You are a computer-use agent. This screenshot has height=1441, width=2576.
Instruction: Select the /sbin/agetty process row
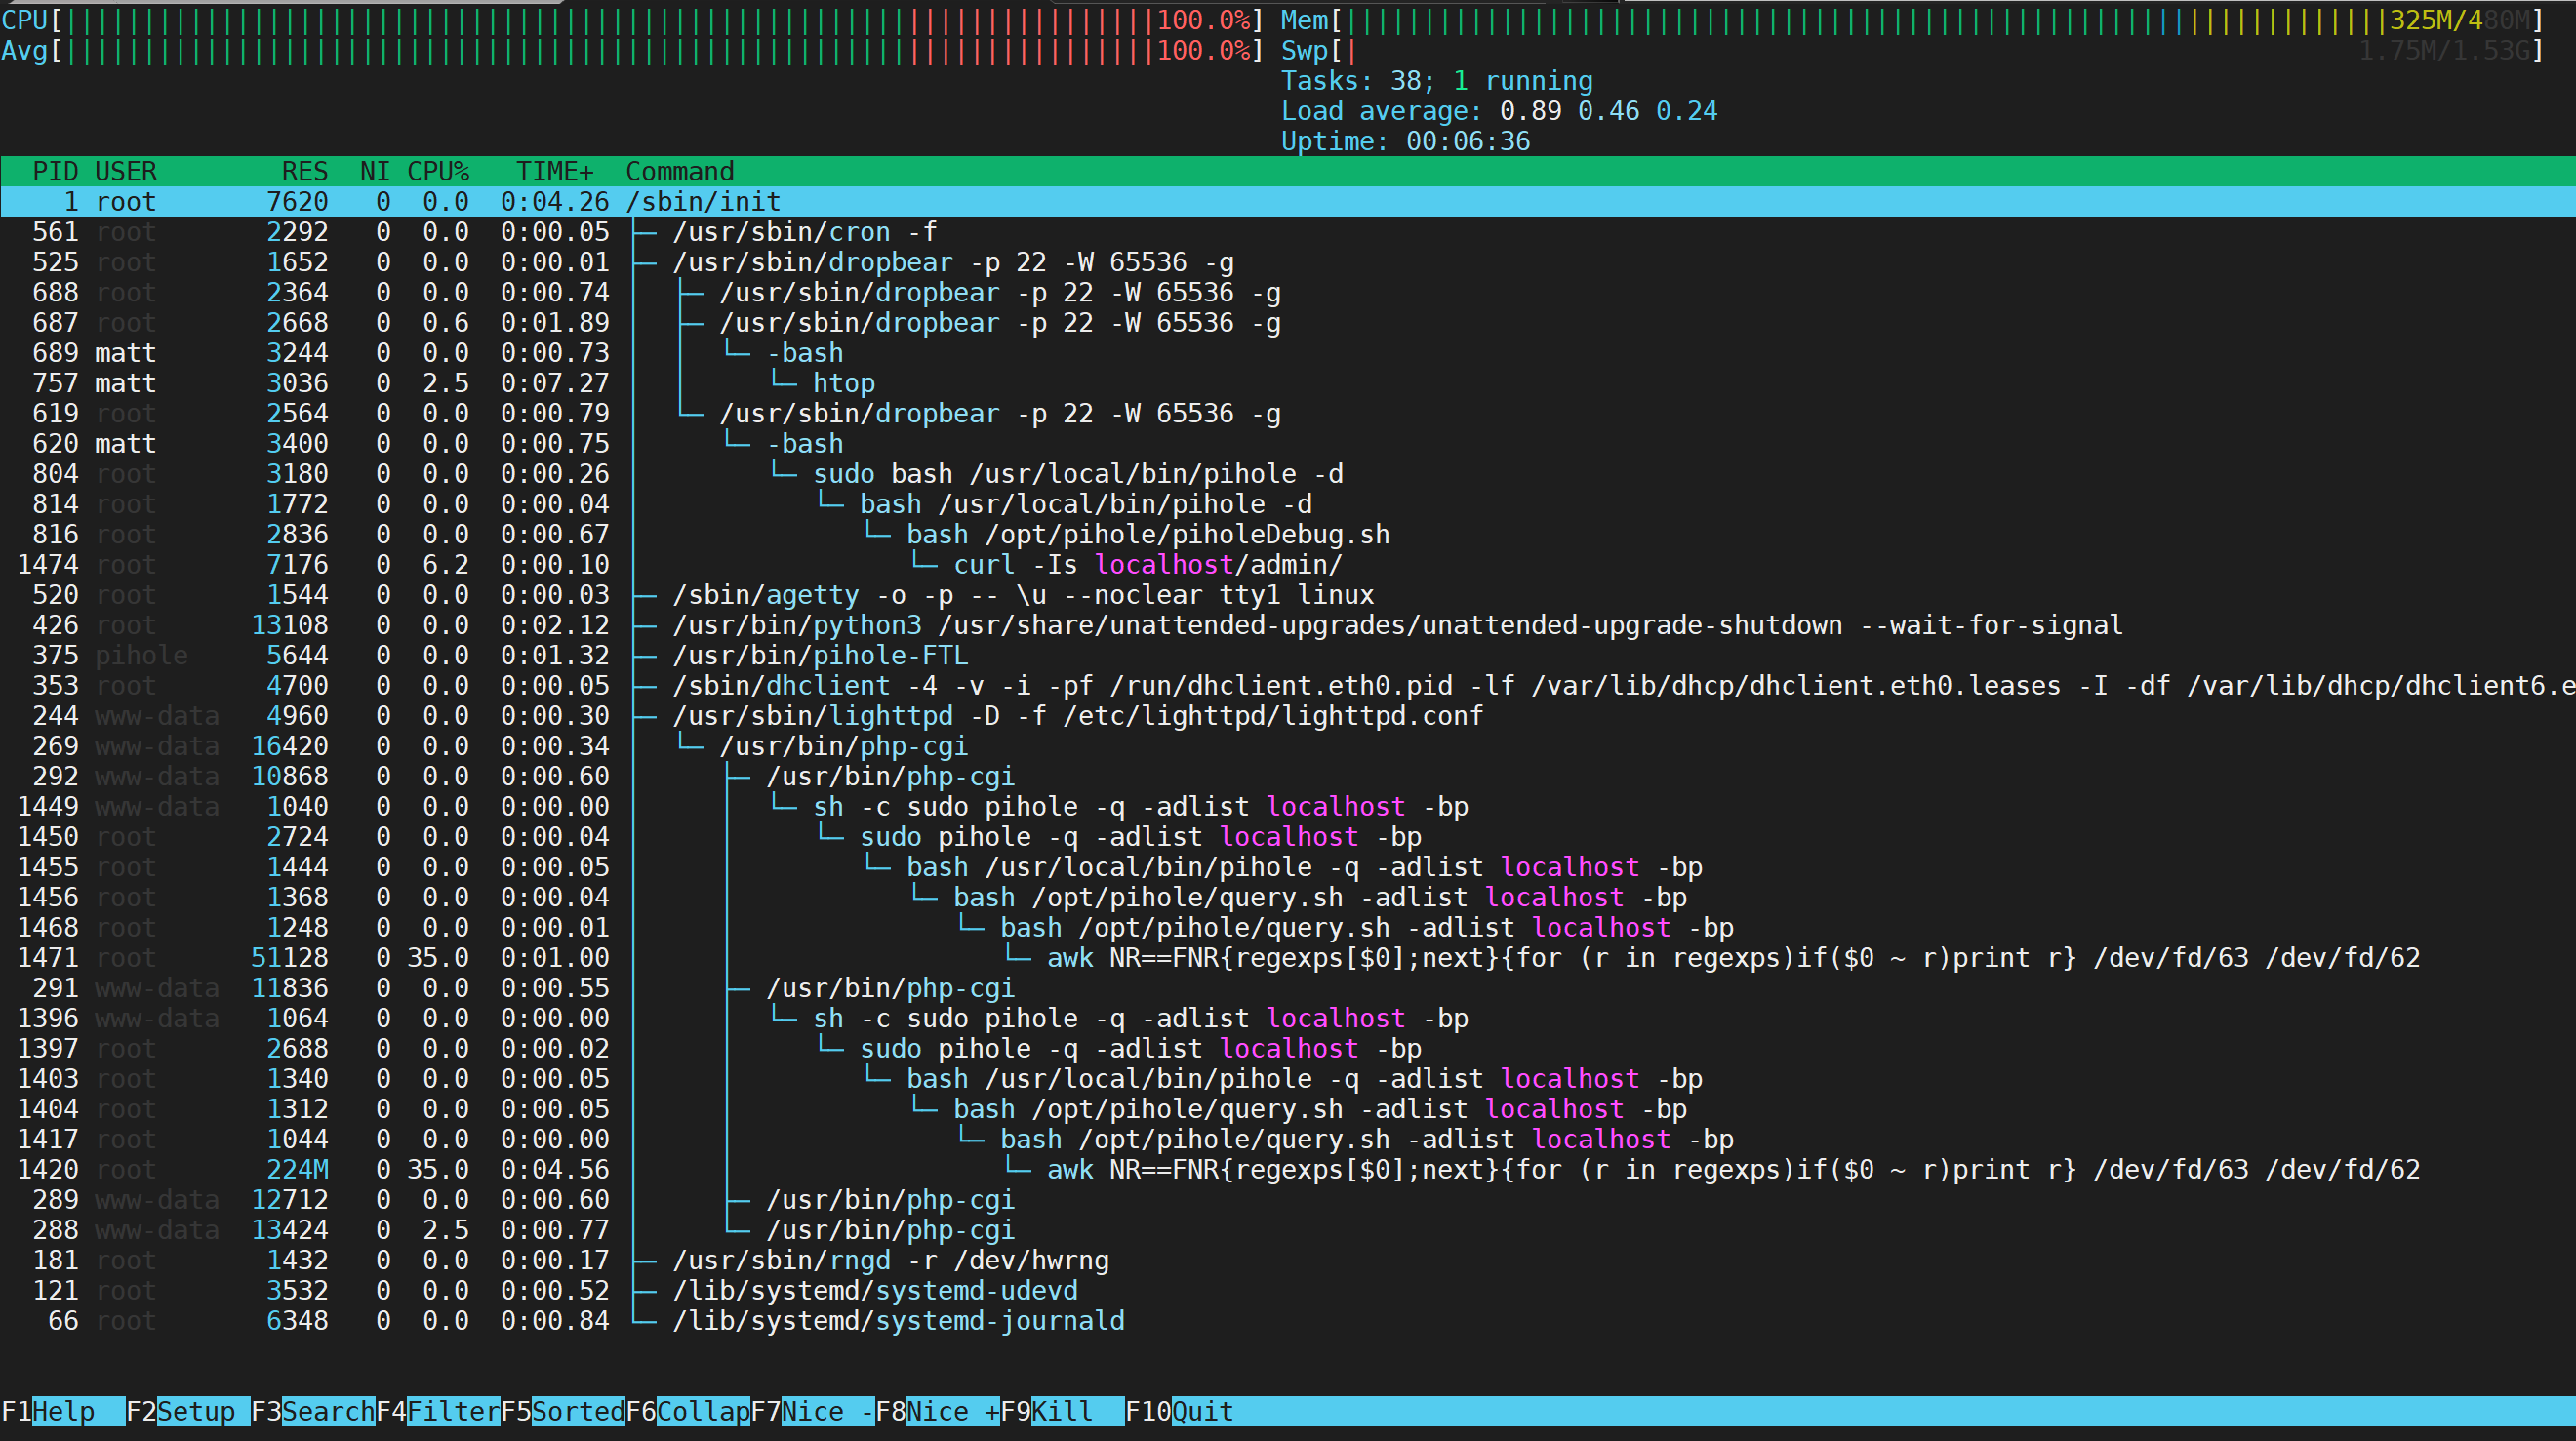point(1288,595)
